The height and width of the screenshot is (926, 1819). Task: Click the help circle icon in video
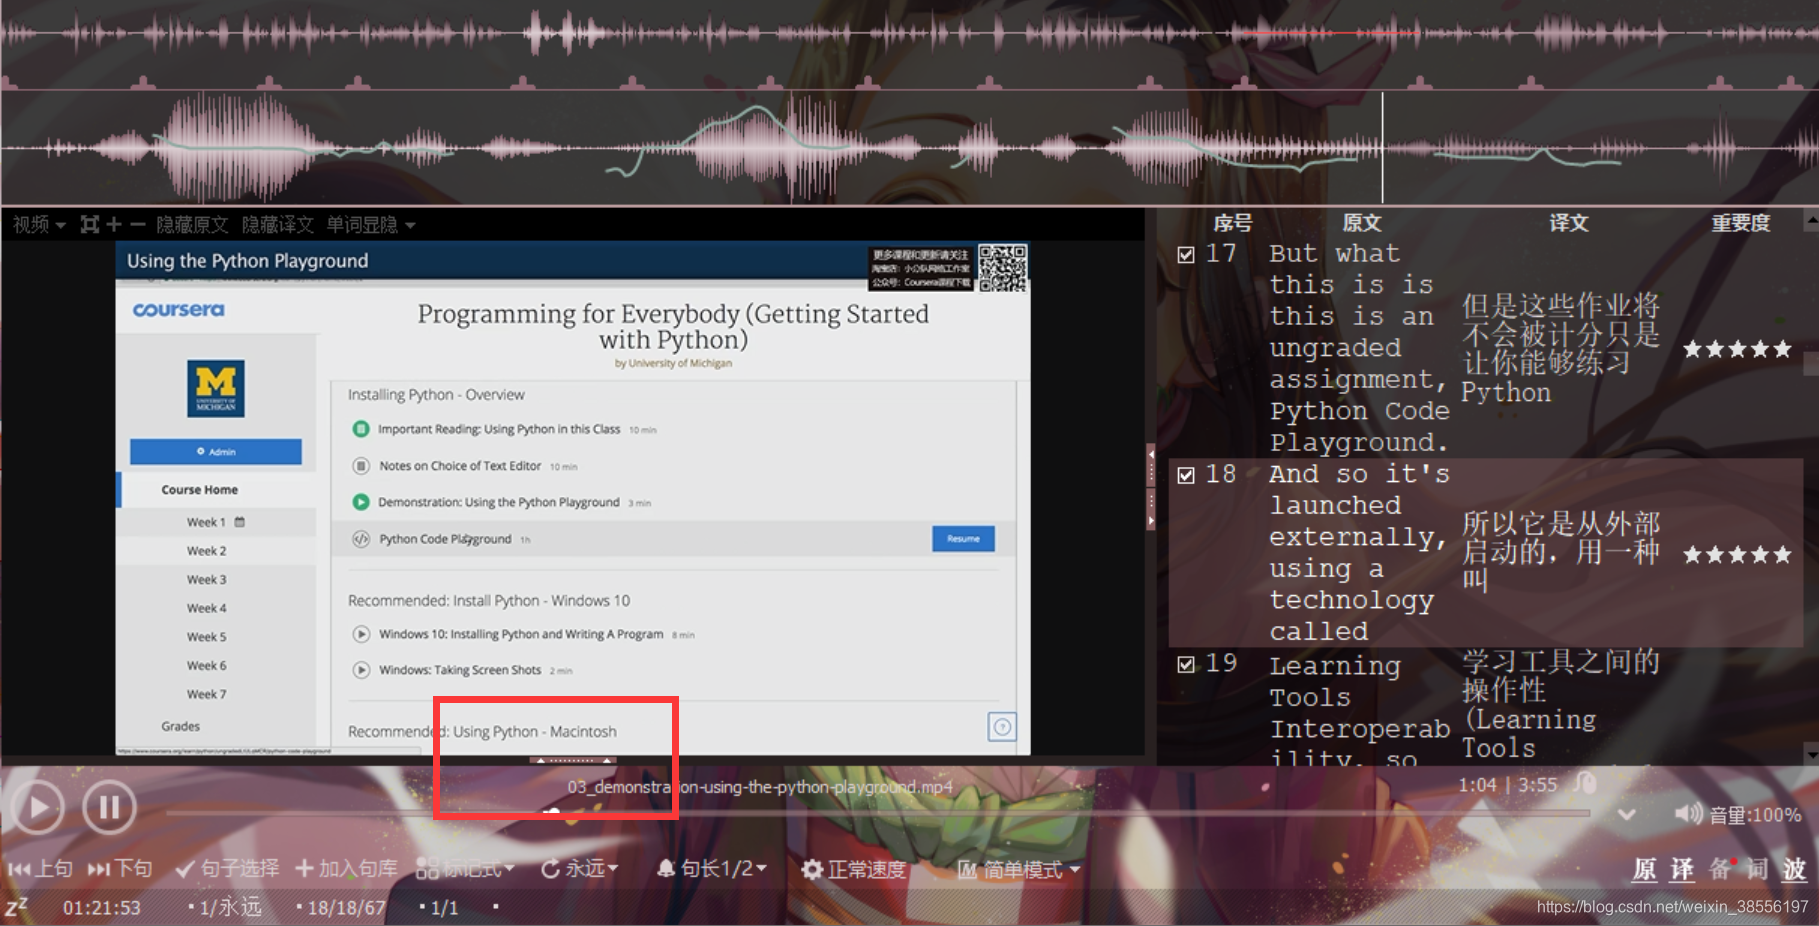click(1002, 727)
